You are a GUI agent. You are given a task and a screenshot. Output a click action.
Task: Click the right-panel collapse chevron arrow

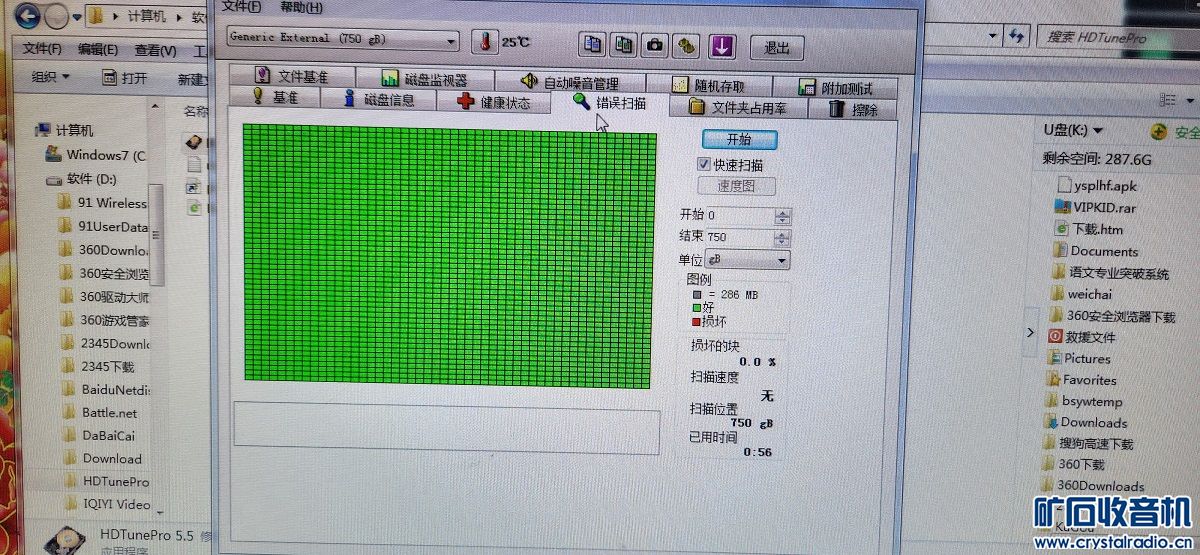point(1030,333)
